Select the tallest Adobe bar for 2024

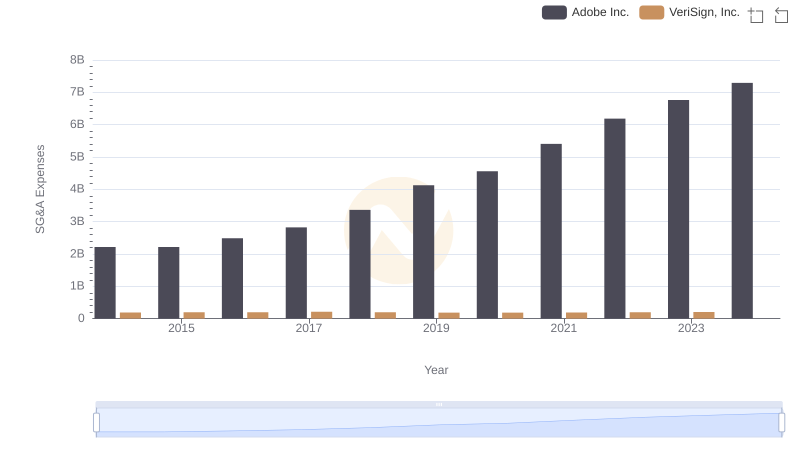tap(742, 201)
